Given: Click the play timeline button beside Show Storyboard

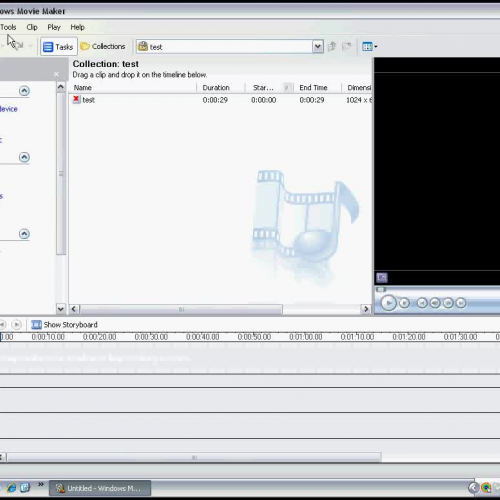Looking at the screenshot, I should [x=16, y=324].
